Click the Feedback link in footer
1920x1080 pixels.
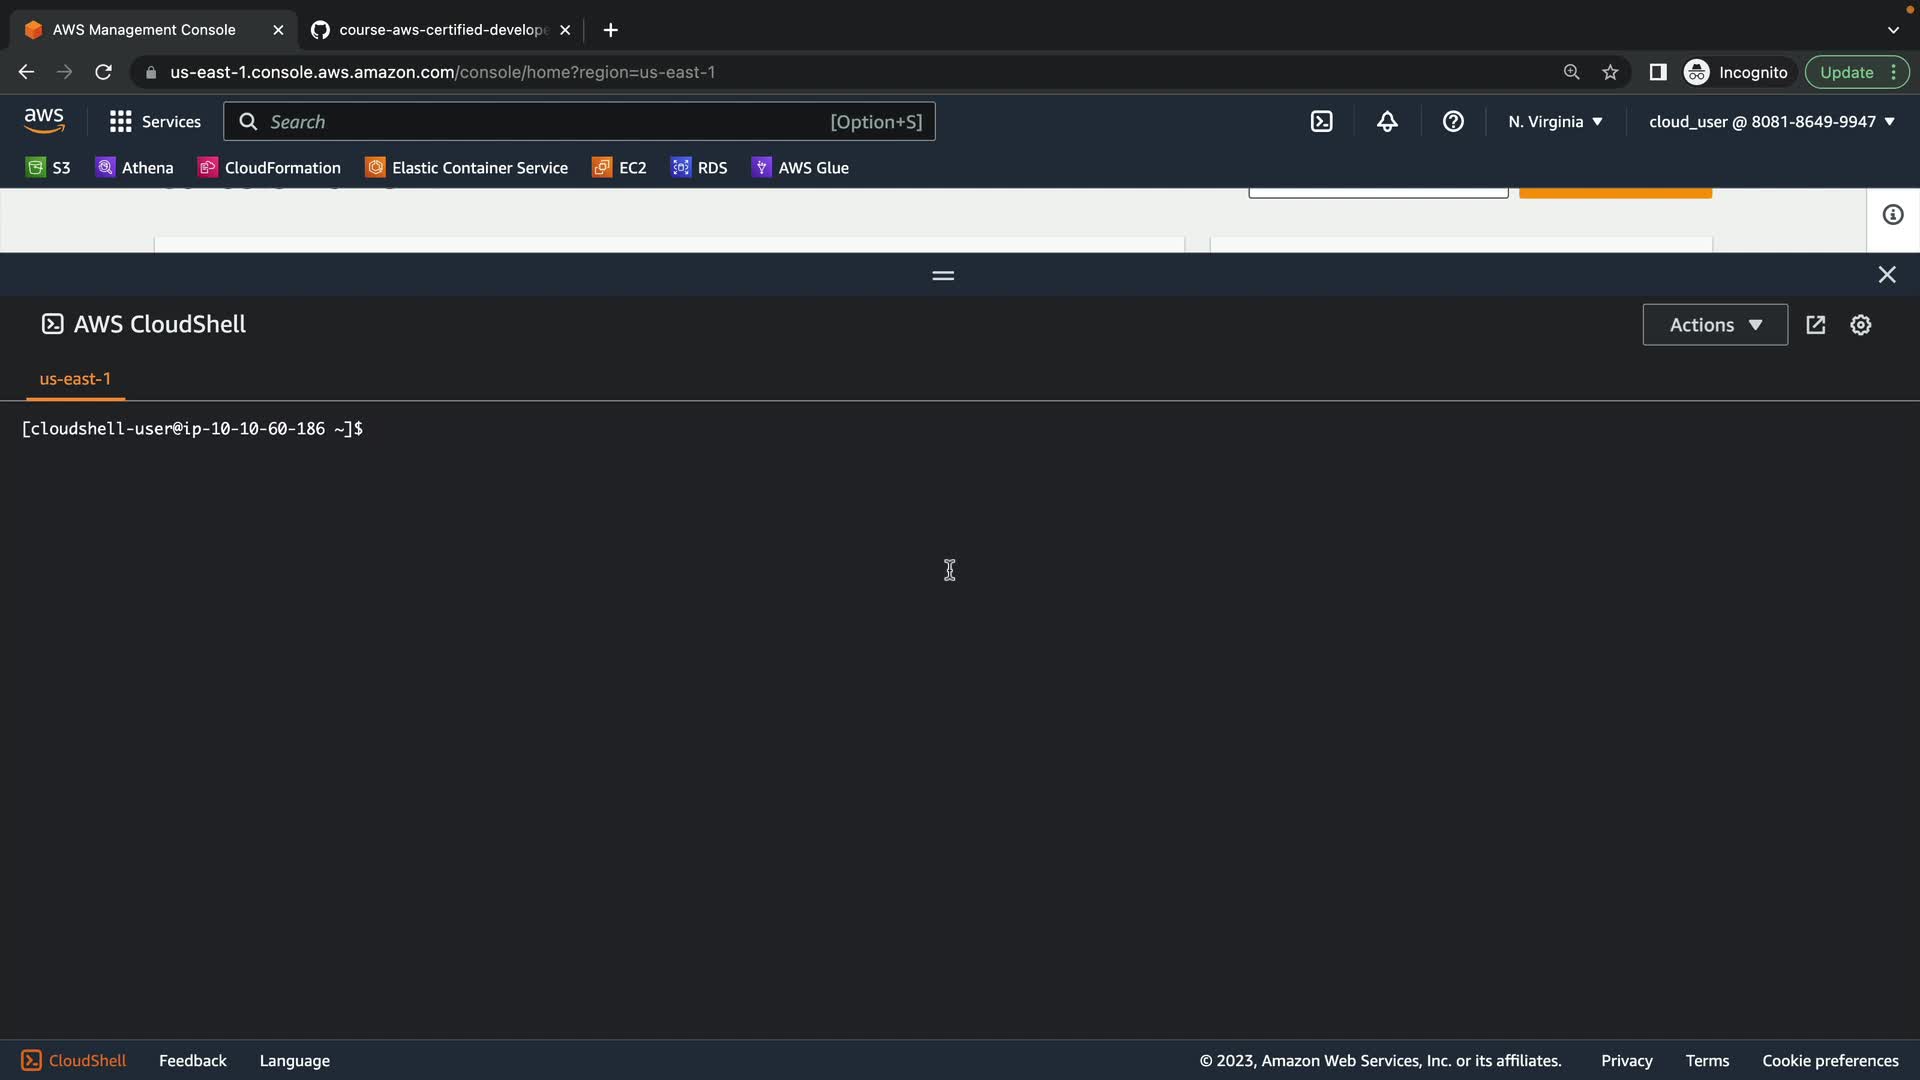click(x=192, y=1060)
